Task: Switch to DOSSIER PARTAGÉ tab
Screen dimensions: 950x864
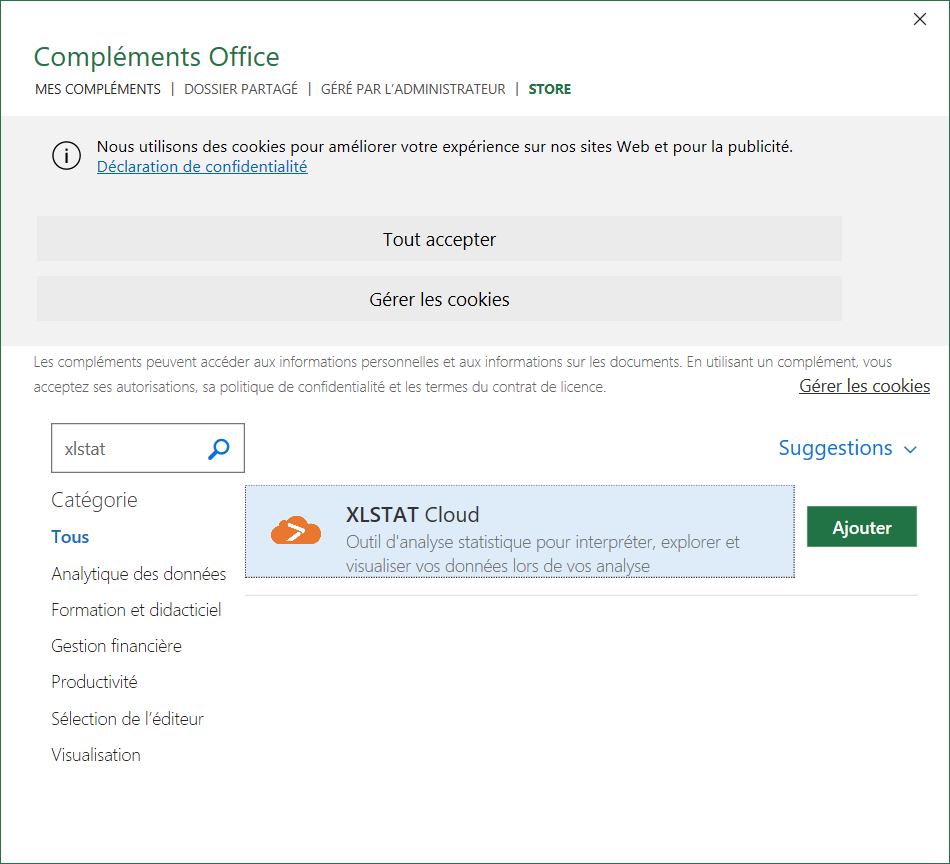Action: point(241,89)
